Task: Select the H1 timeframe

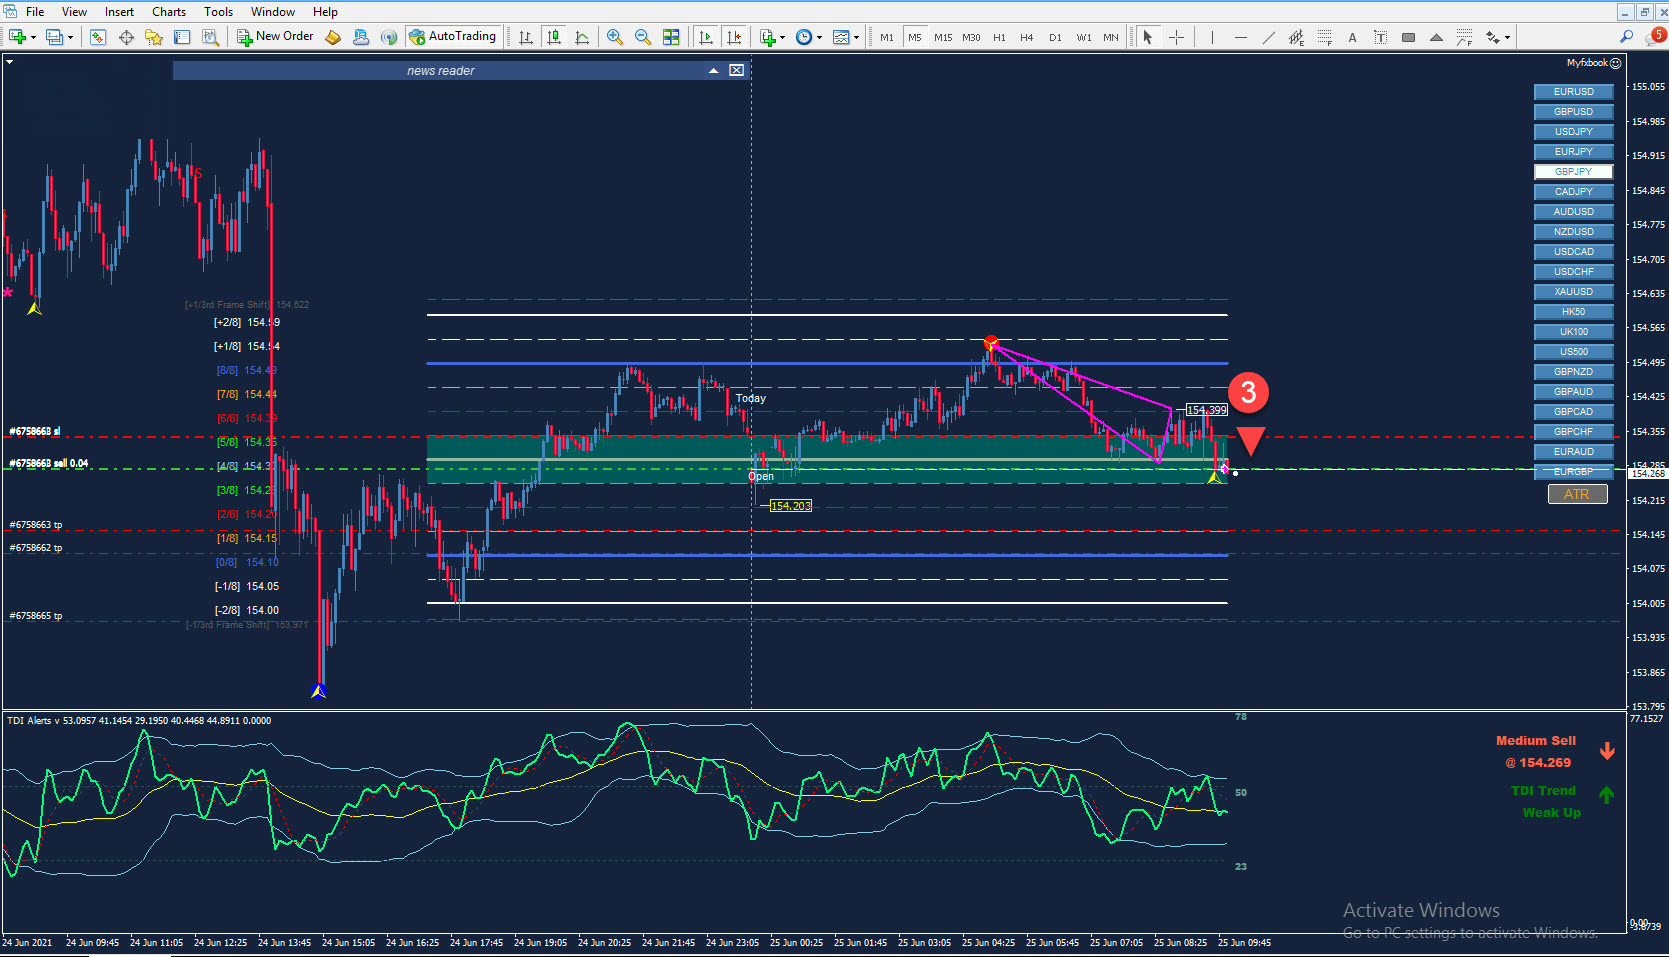Action: click(999, 37)
